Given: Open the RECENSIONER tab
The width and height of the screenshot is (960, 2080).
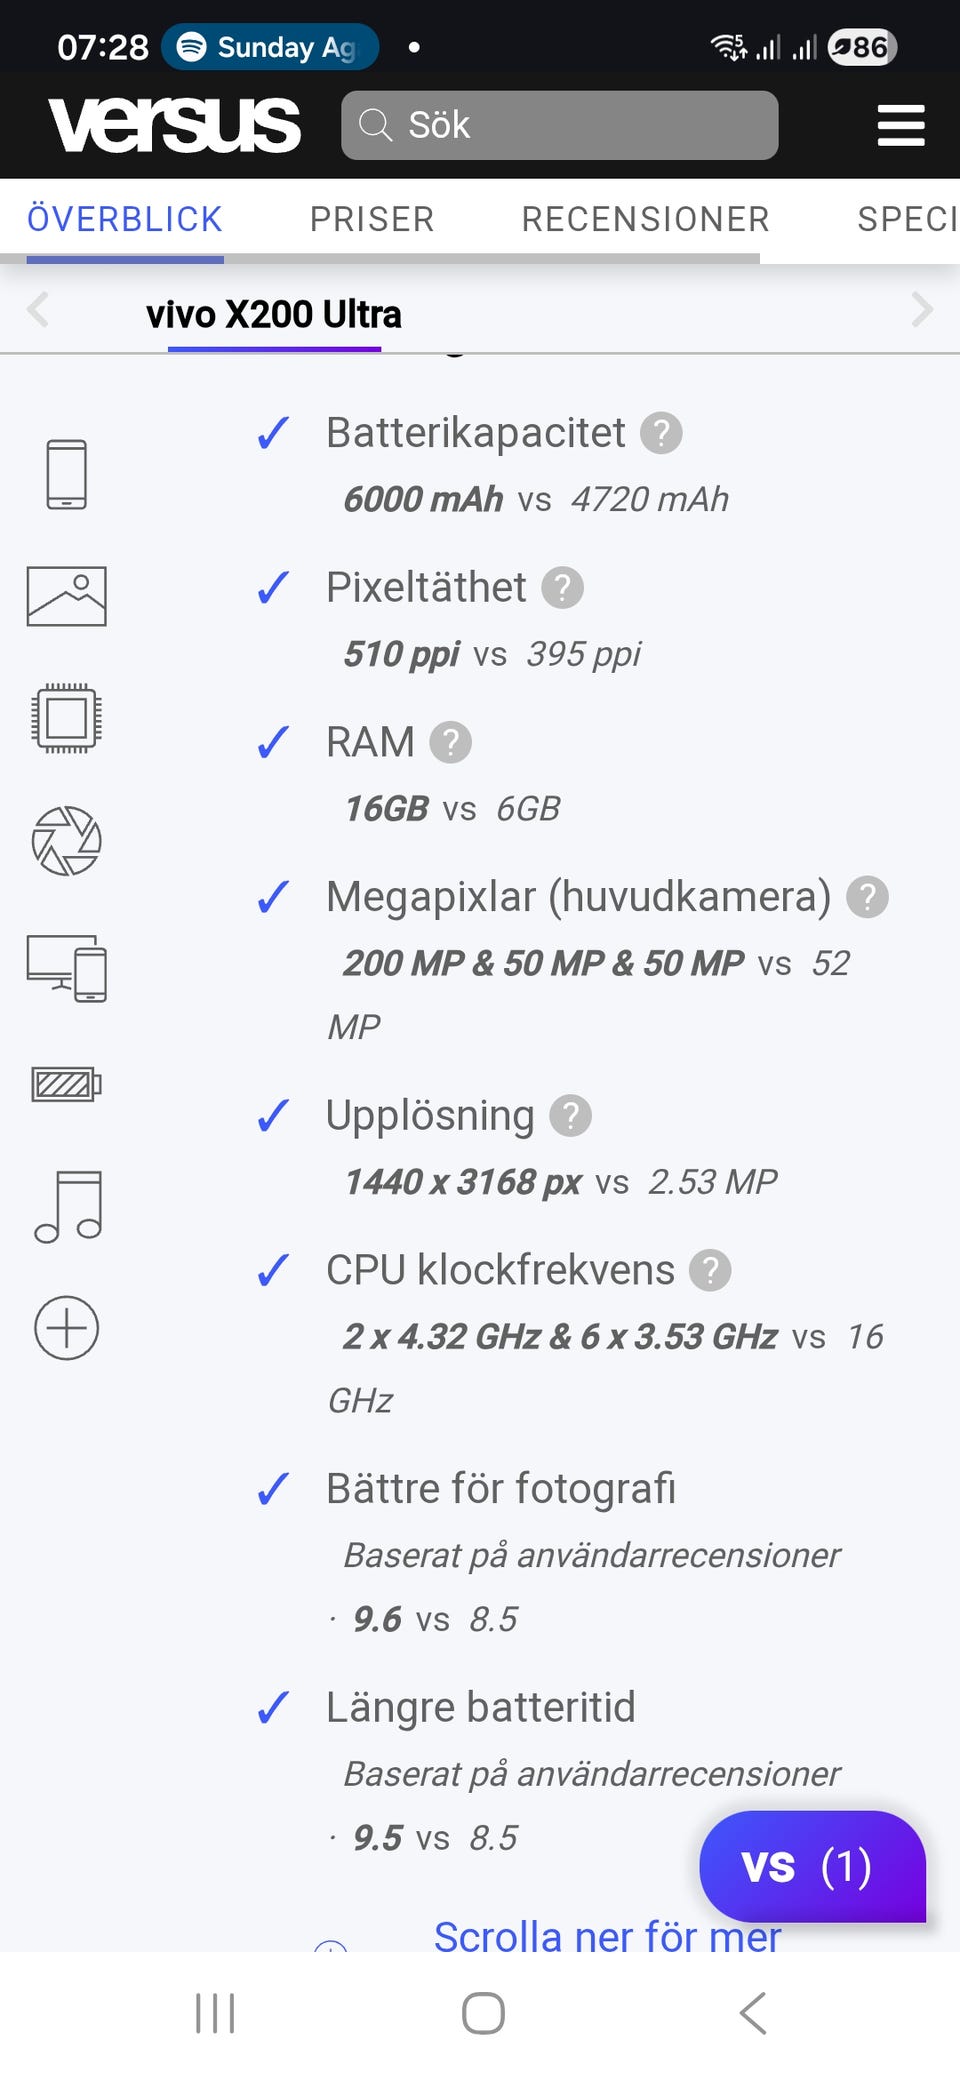Looking at the screenshot, I should point(645,219).
